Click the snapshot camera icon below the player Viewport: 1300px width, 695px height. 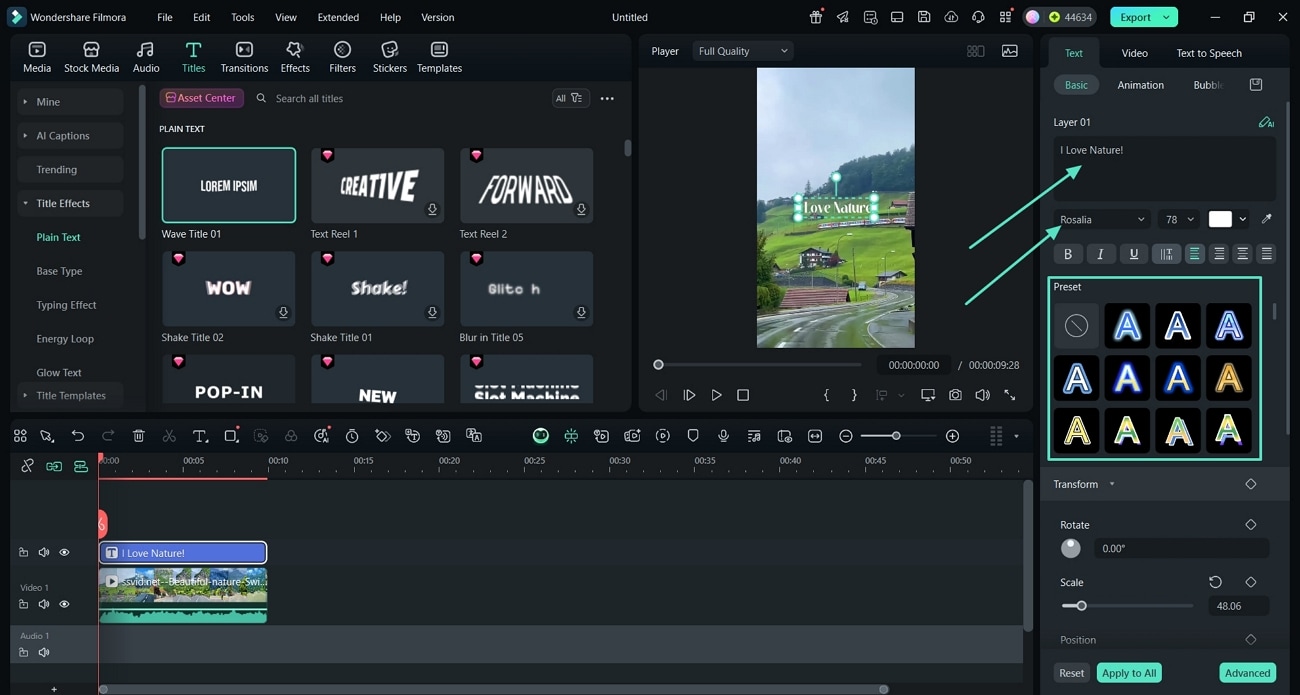click(x=955, y=395)
